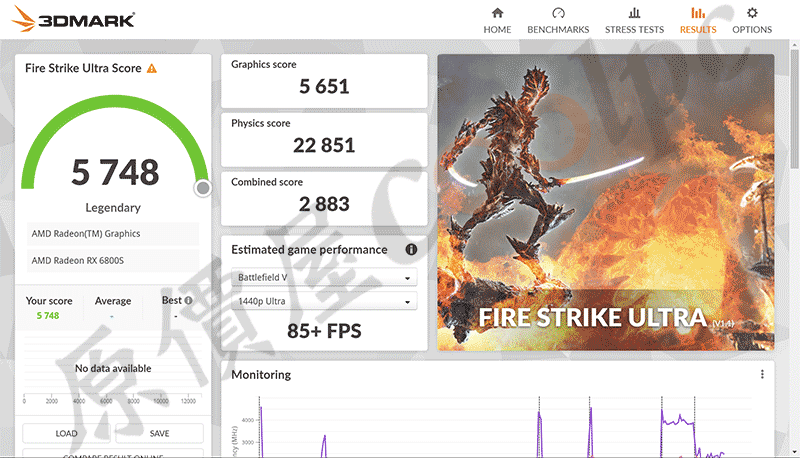The height and width of the screenshot is (458, 800).
Task: Click the info icon next to Best
Action: (x=188, y=300)
